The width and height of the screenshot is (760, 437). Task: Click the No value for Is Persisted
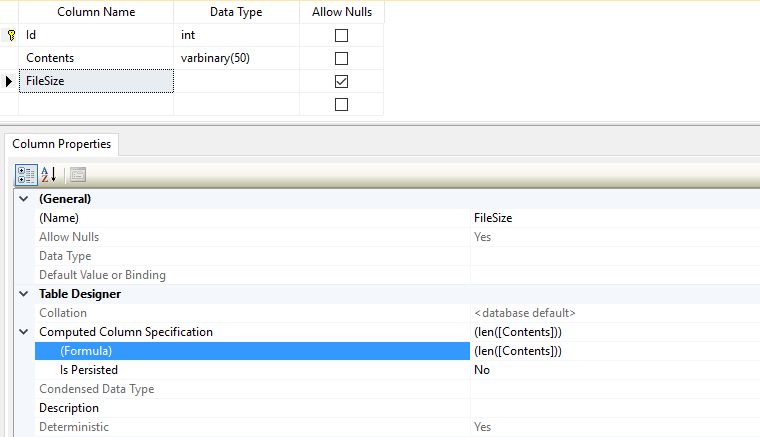(482, 370)
